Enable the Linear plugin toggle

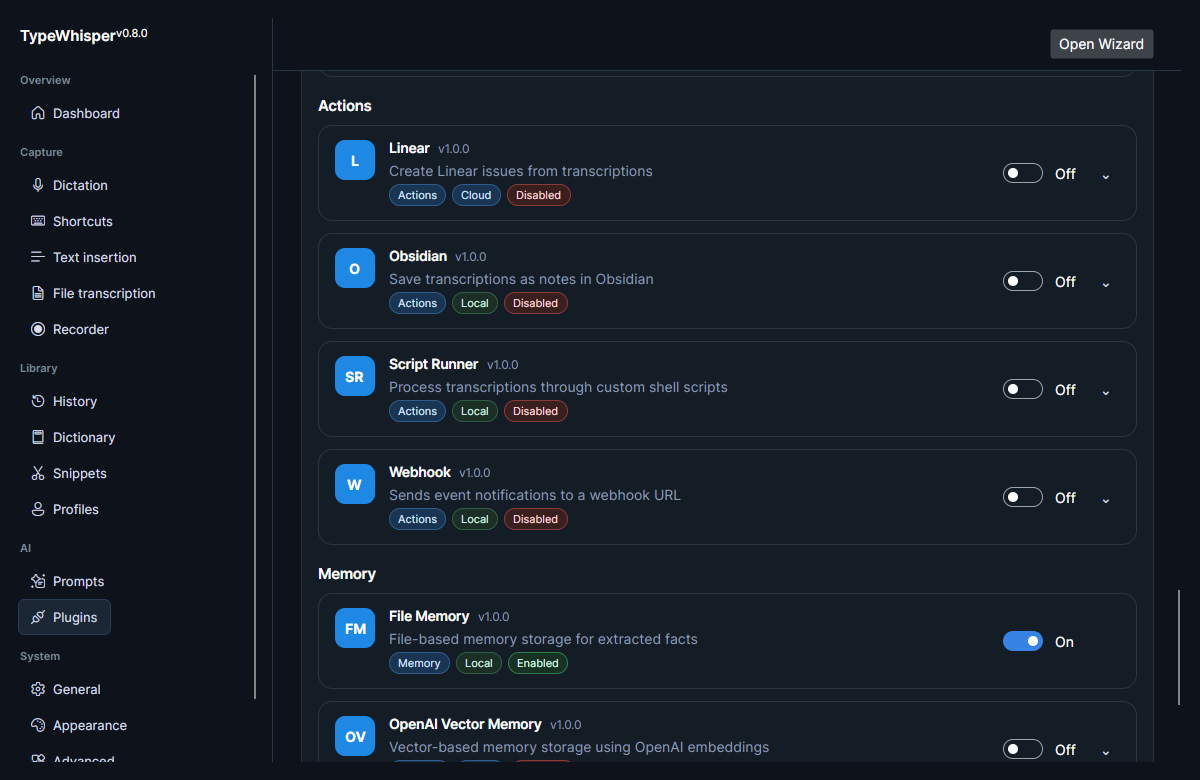1023,173
